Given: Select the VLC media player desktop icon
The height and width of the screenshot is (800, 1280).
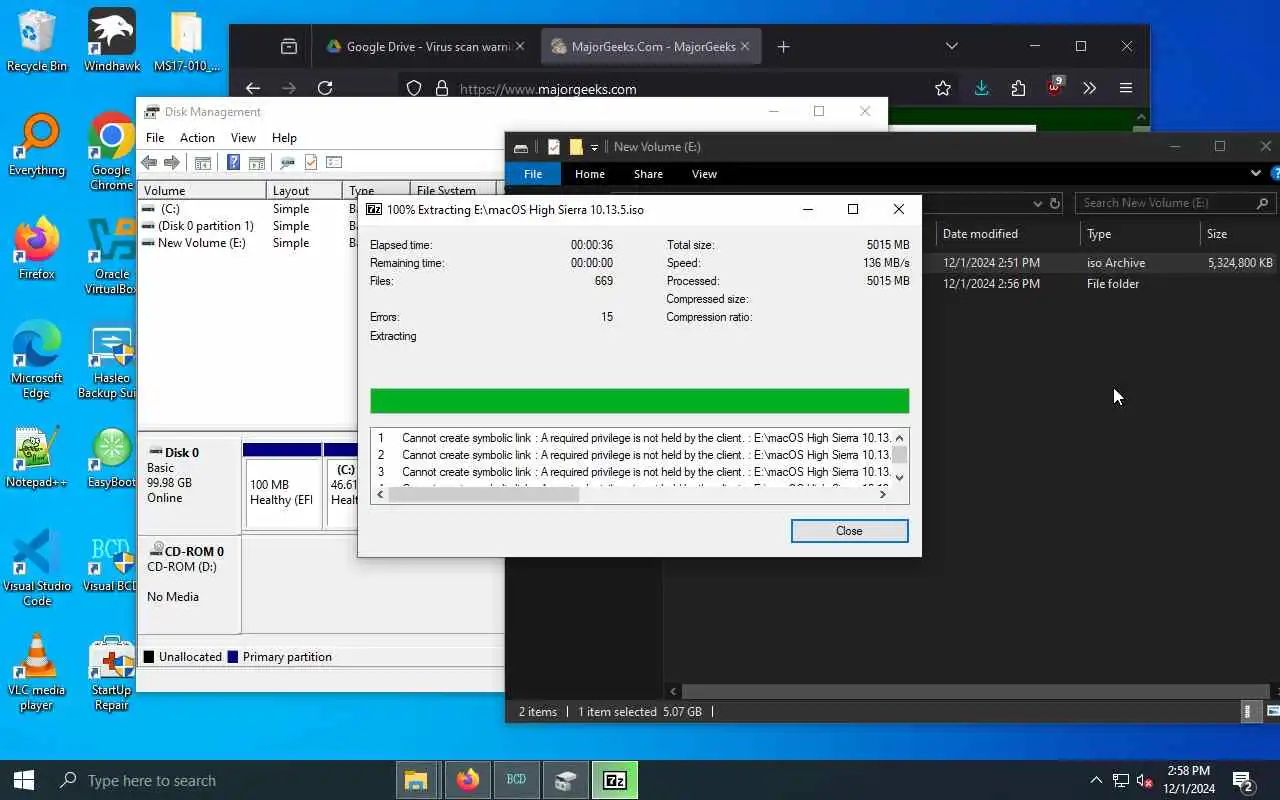Looking at the screenshot, I should pyautogui.click(x=37, y=673).
